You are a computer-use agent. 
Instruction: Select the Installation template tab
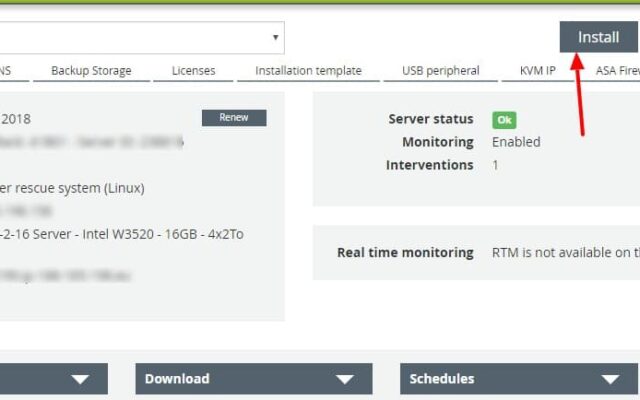(x=308, y=71)
